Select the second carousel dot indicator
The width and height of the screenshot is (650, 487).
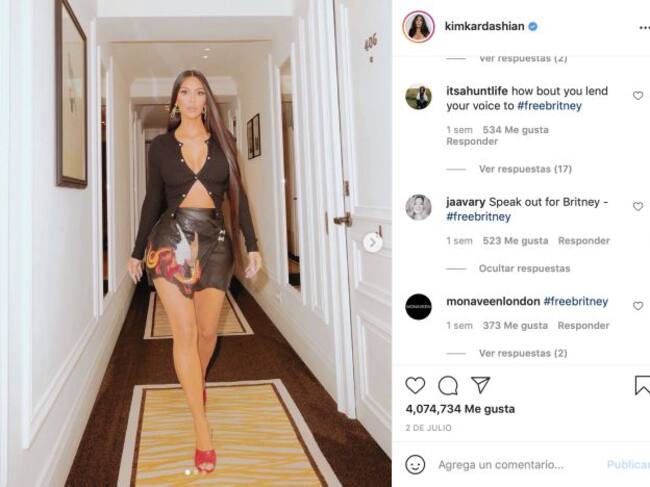tap(195, 472)
